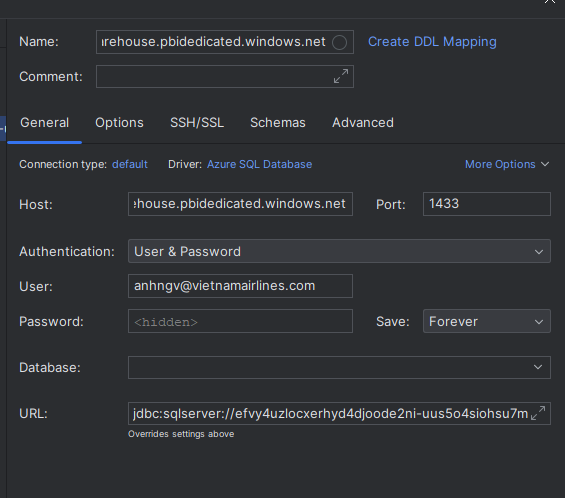565x498 pixels.
Task: Click the default connection type link
Action: [x=130, y=164]
